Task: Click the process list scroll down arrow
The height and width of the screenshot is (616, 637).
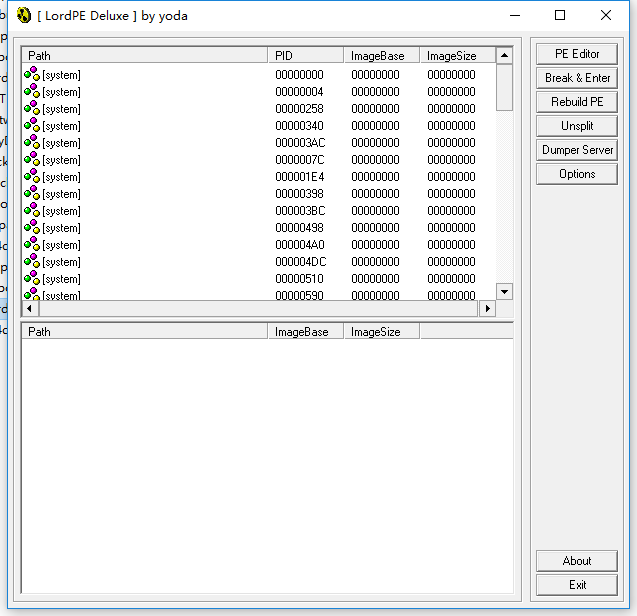Action: click(x=504, y=292)
